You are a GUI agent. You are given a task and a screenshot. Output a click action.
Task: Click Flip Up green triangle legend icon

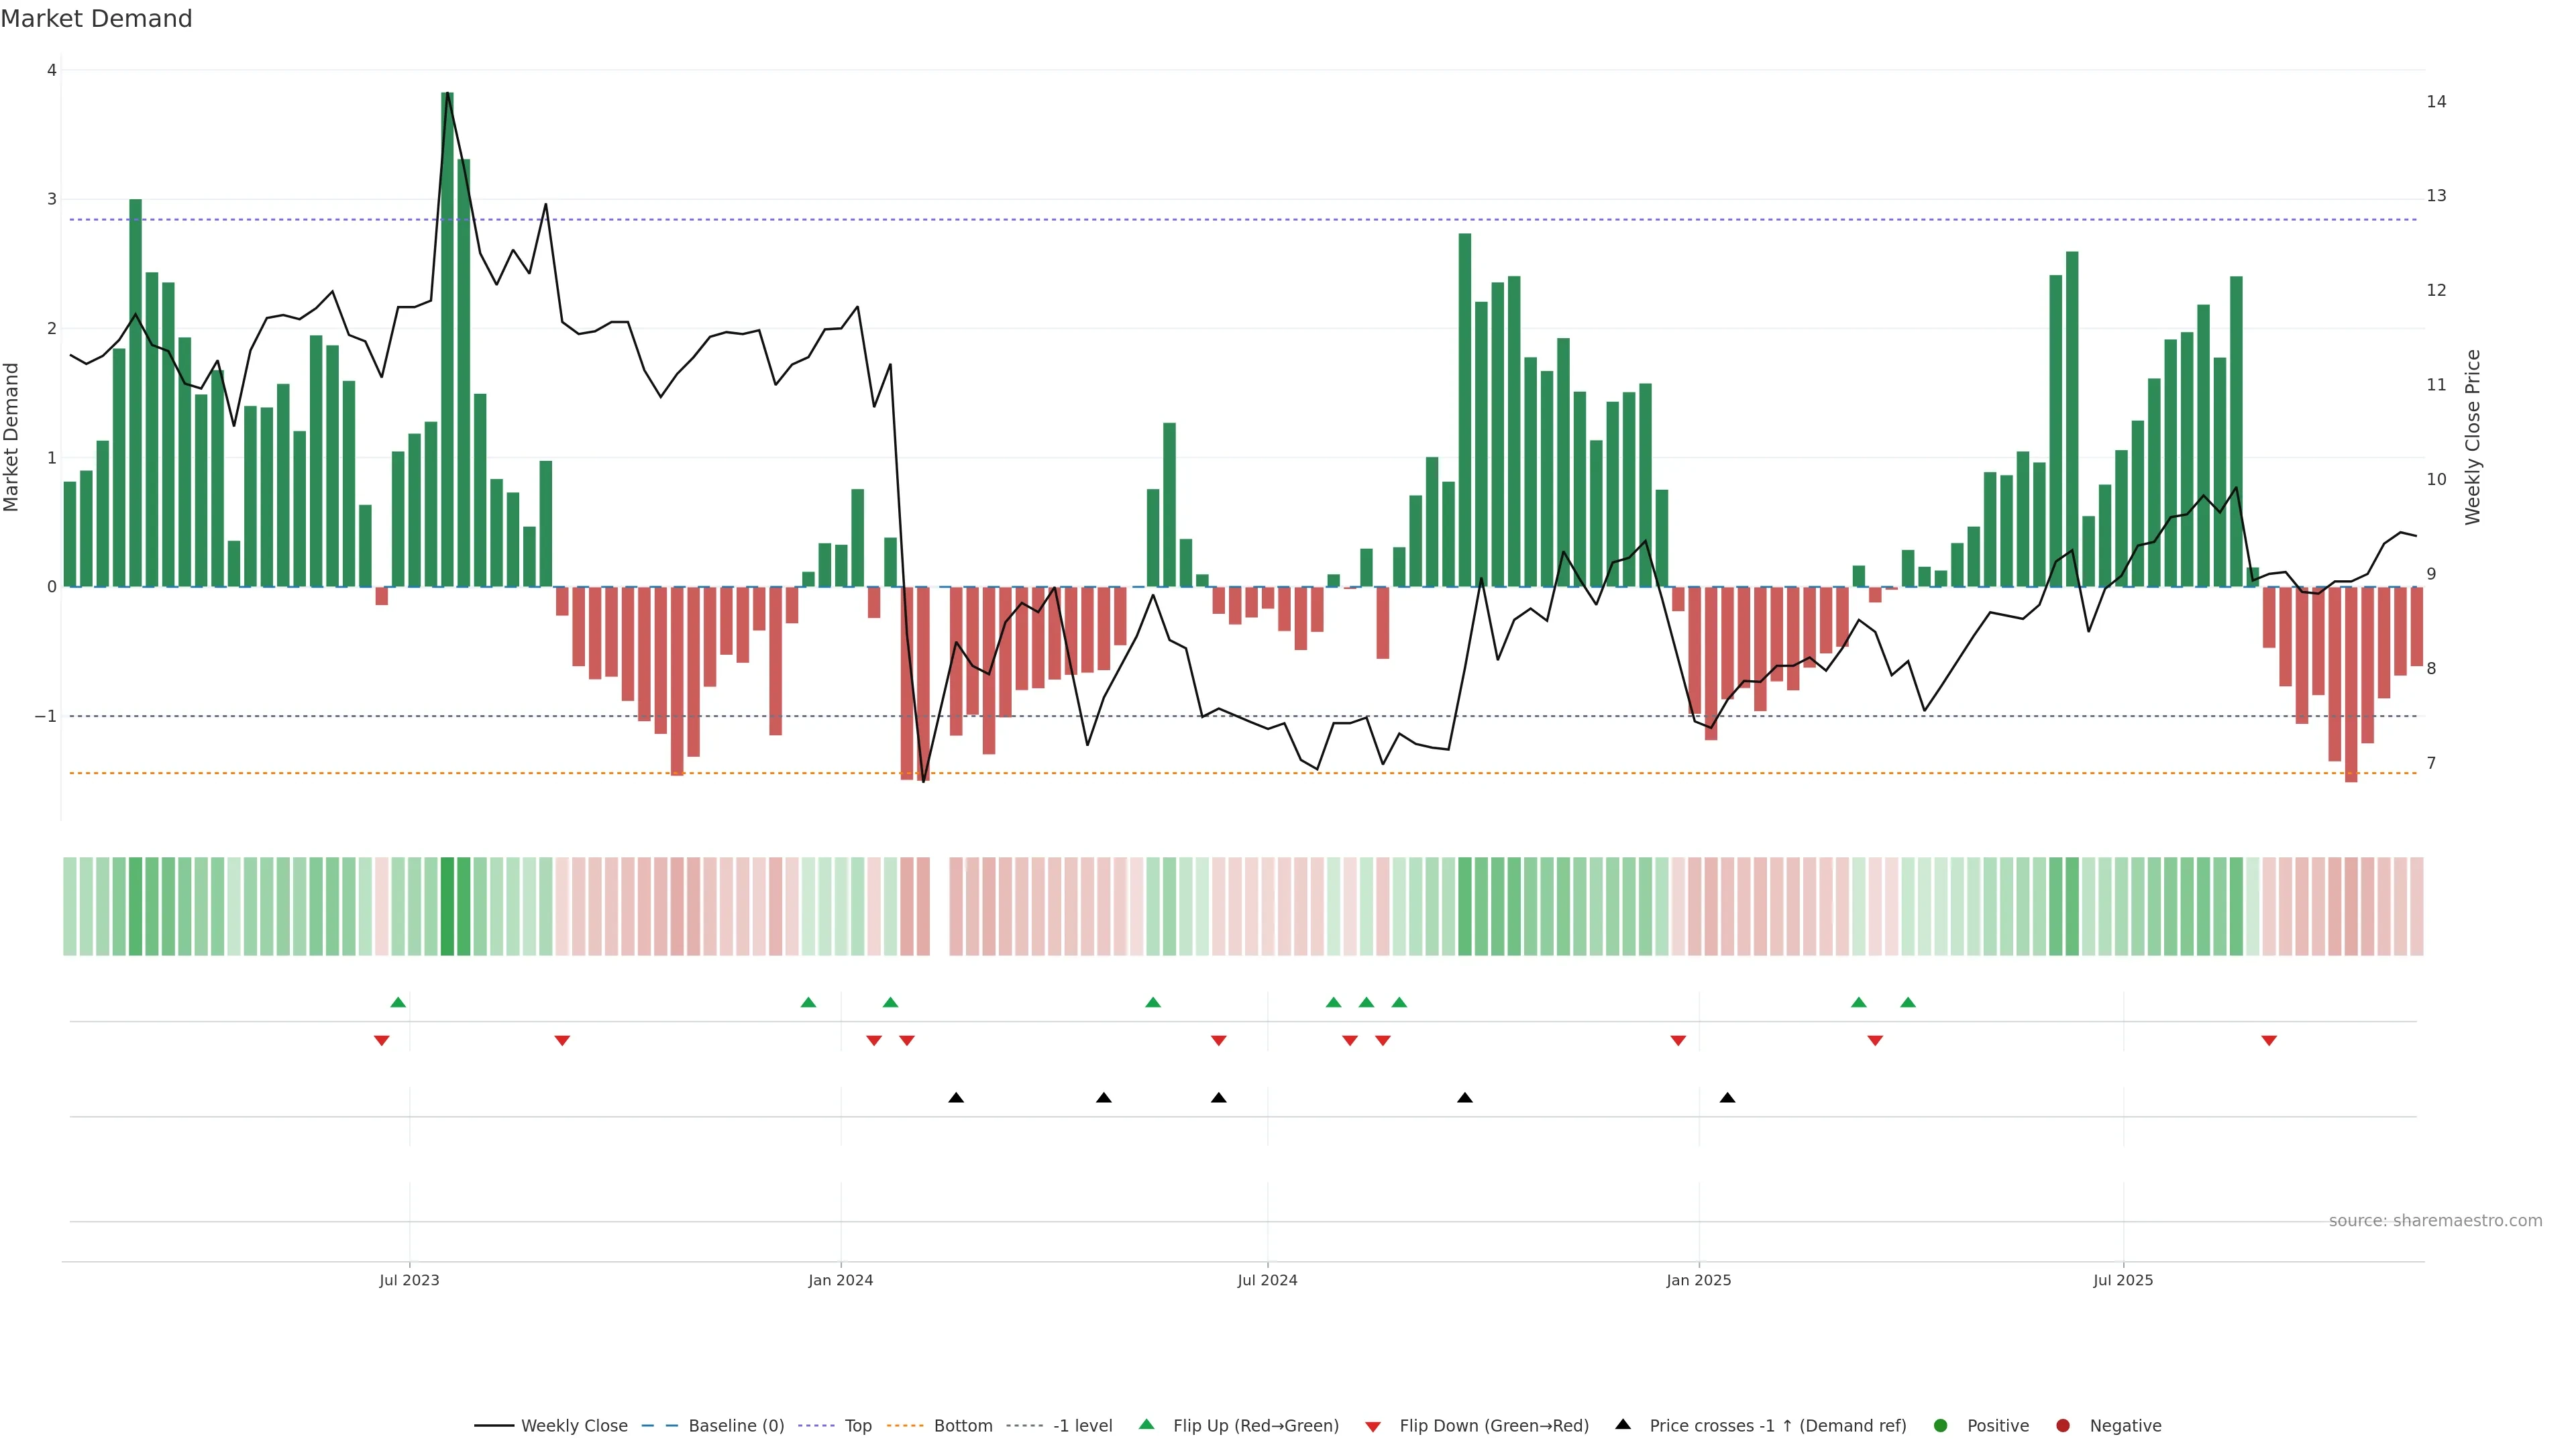(1147, 1425)
